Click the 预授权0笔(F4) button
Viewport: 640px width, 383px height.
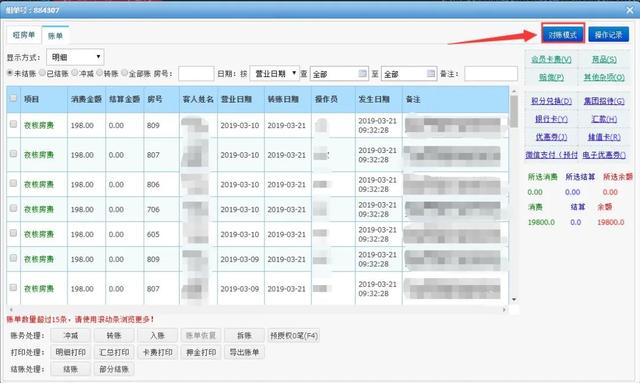tap(293, 336)
